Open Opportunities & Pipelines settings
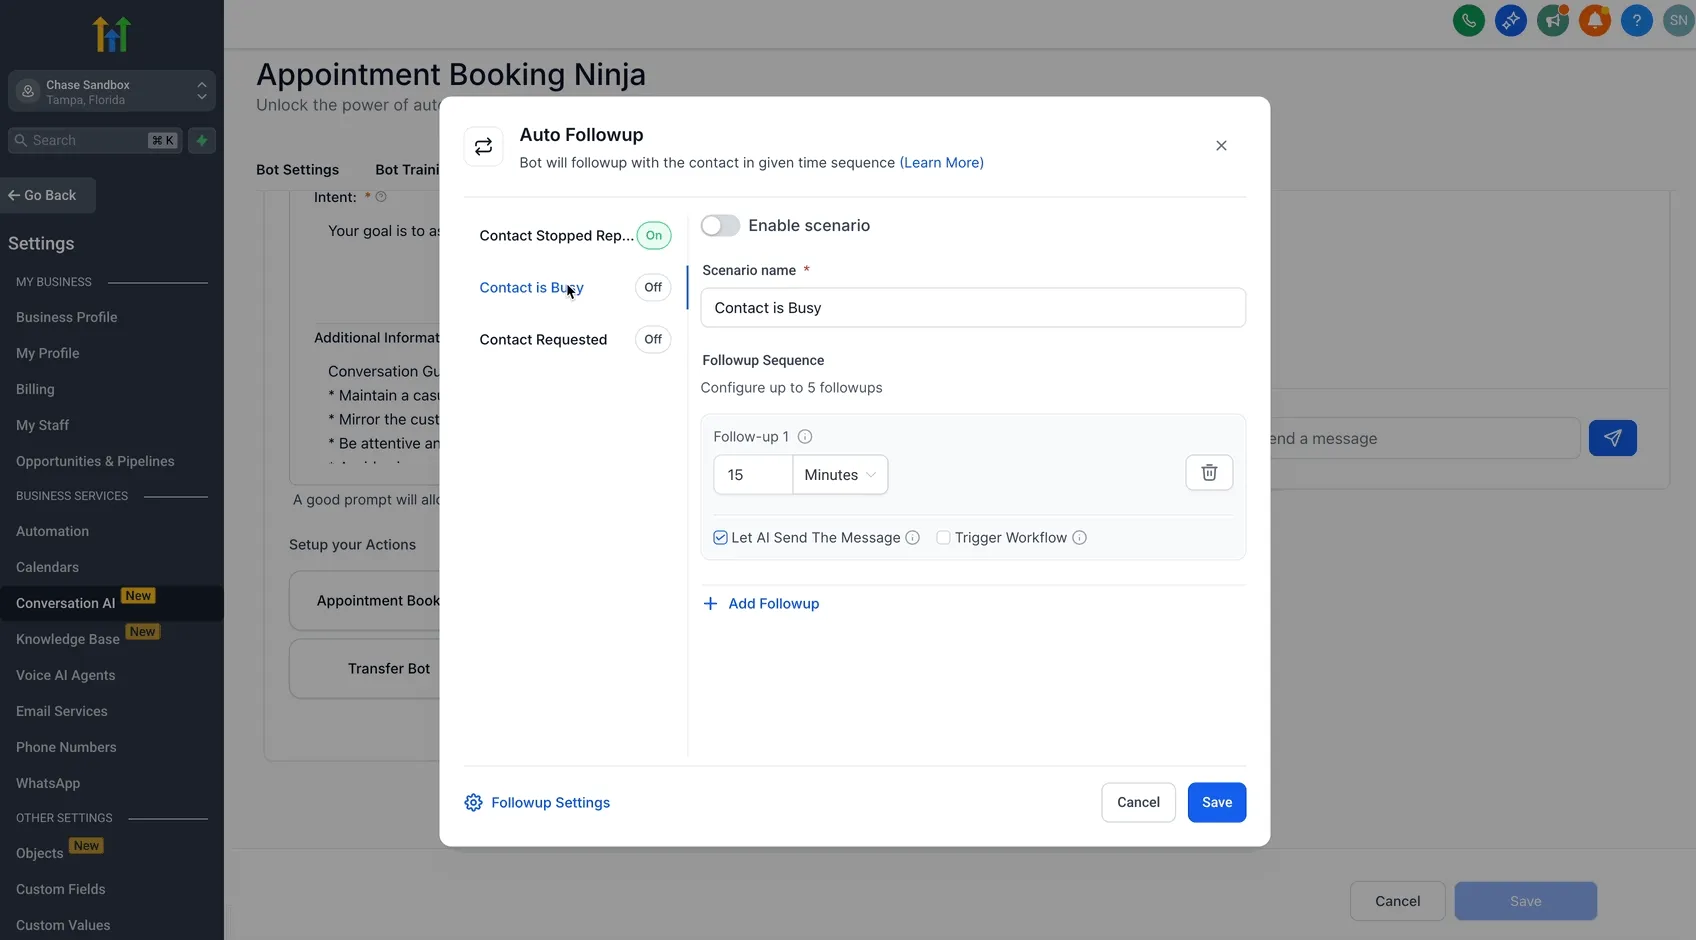This screenshot has height=940, width=1696. click(95, 461)
